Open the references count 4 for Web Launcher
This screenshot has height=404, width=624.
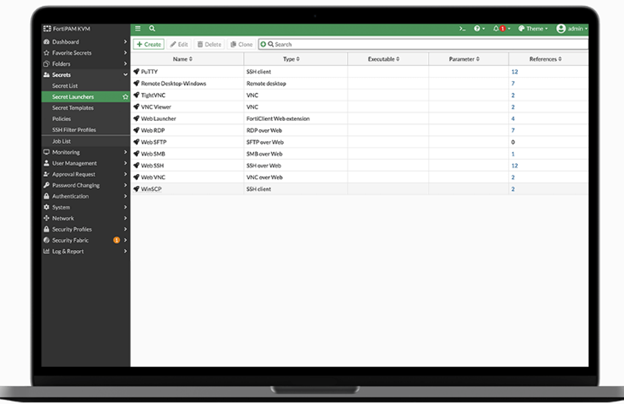[x=513, y=119]
